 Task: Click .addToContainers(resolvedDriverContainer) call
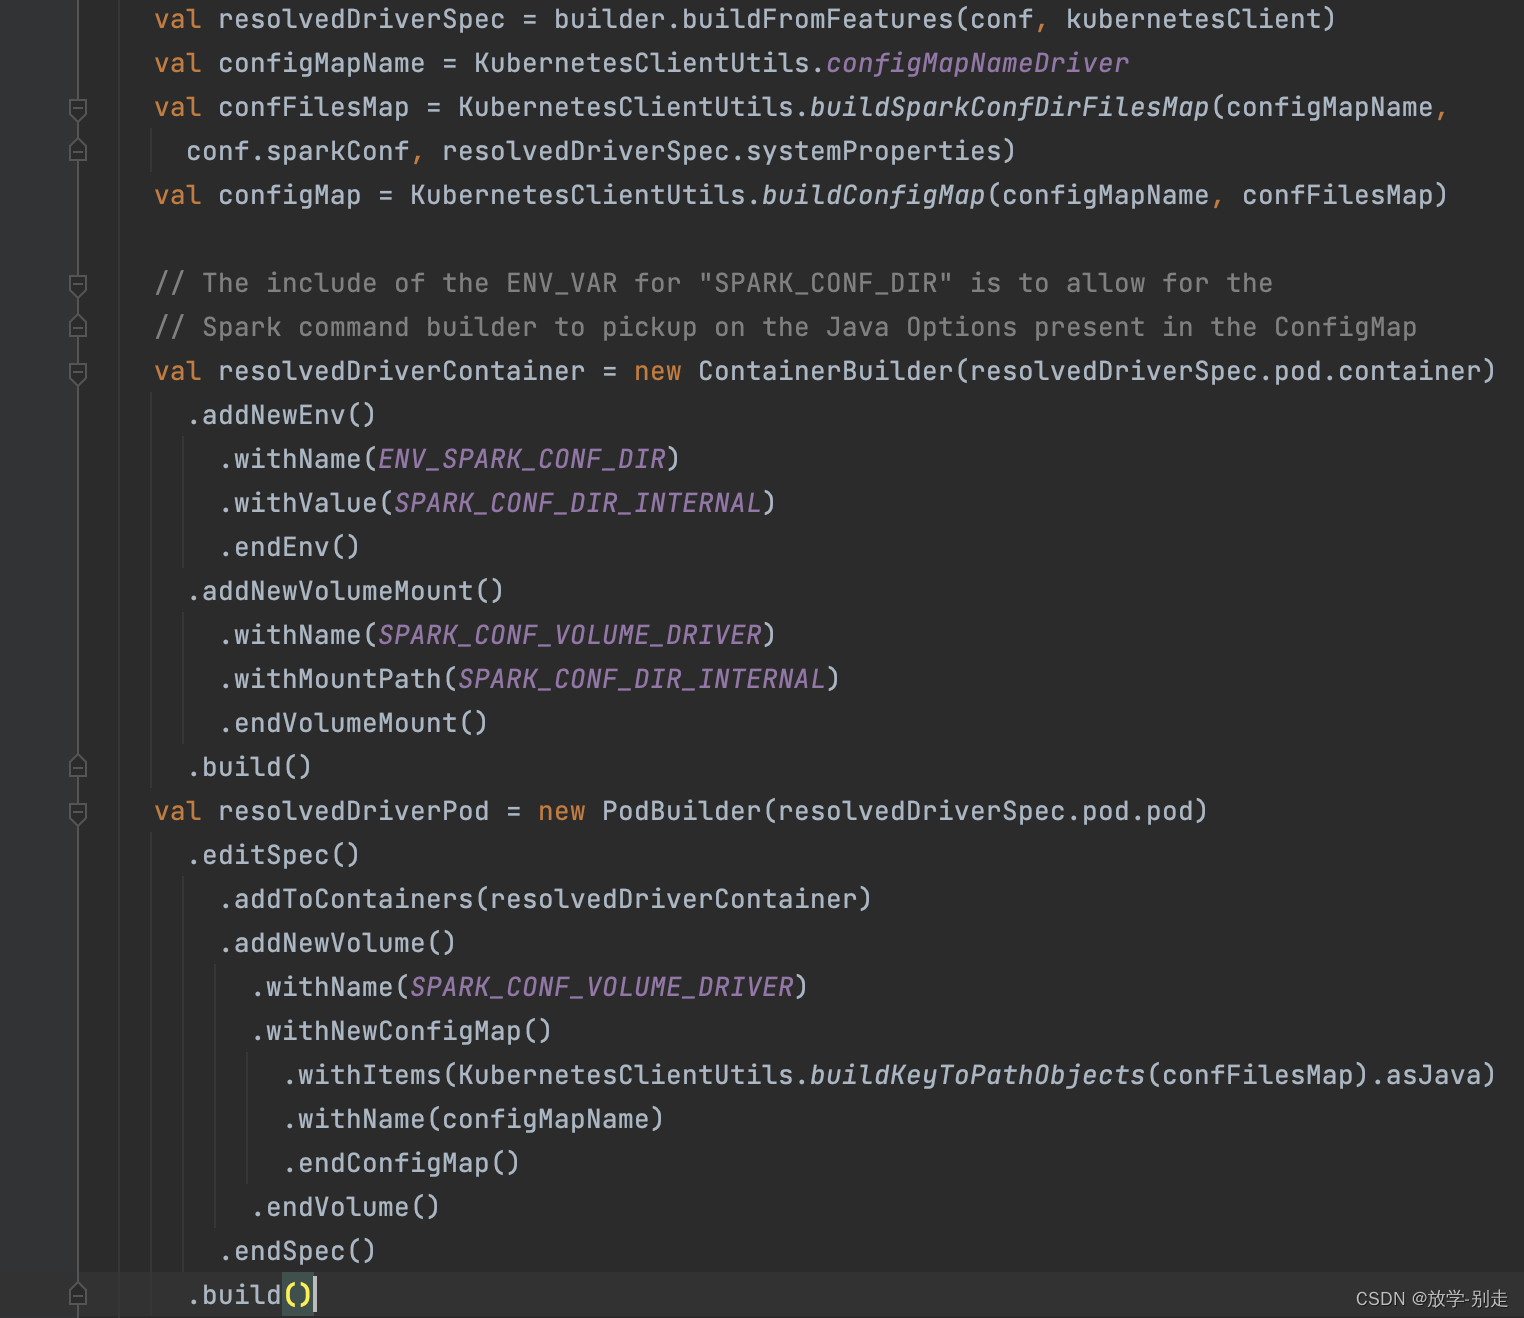546,899
